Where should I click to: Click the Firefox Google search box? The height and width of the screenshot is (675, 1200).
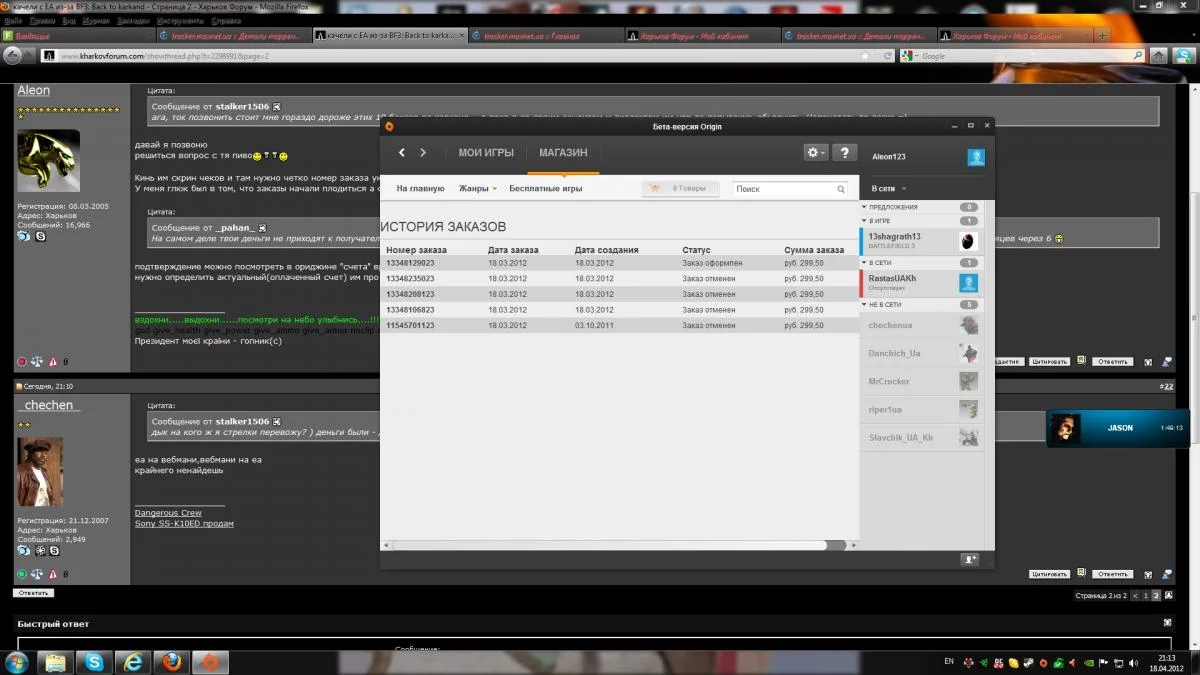coord(1020,56)
